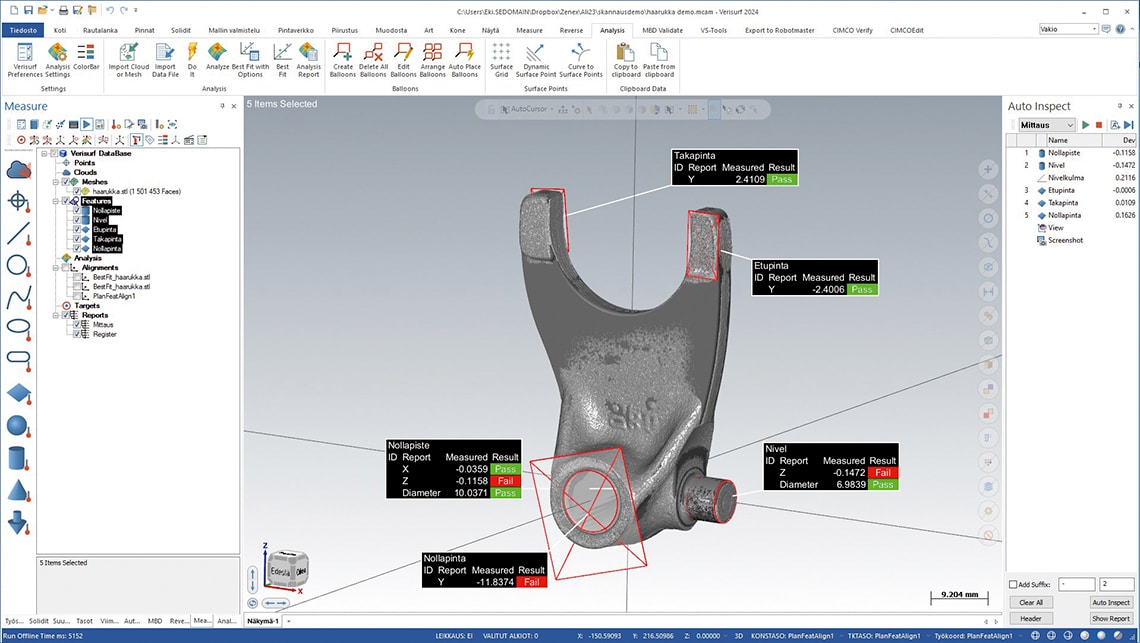The width and height of the screenshot is (1140, 643).
Task: Open Analysis Settings
Action: click(x=57, y=60)
